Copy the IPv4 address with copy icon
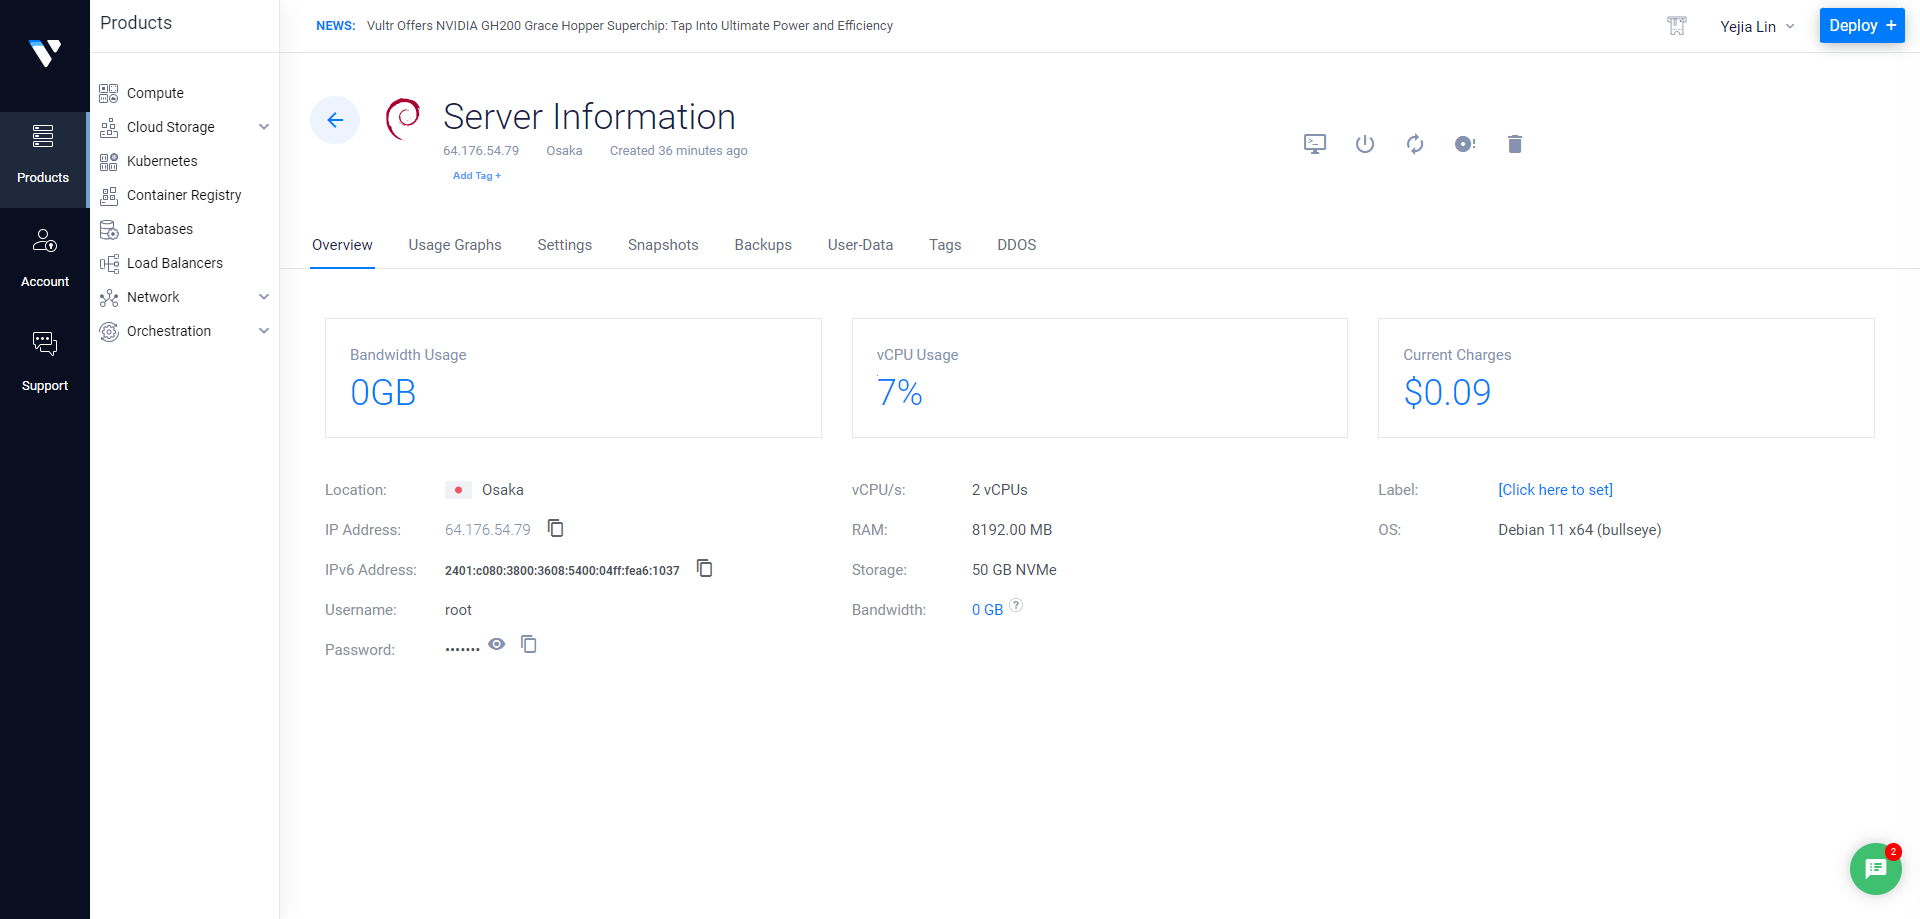The height and width of the screenshot is (919, 1920). pos(556,528)
